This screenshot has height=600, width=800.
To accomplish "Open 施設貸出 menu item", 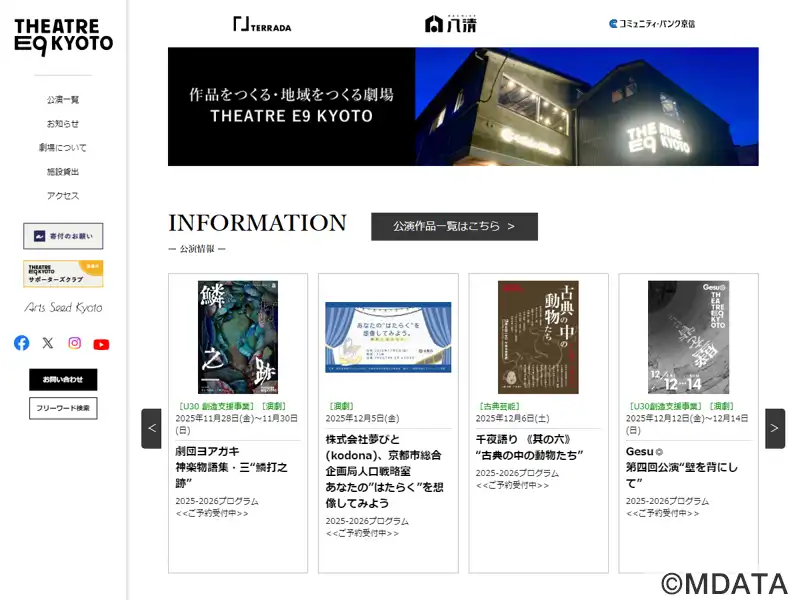I will tap(63, 171).
